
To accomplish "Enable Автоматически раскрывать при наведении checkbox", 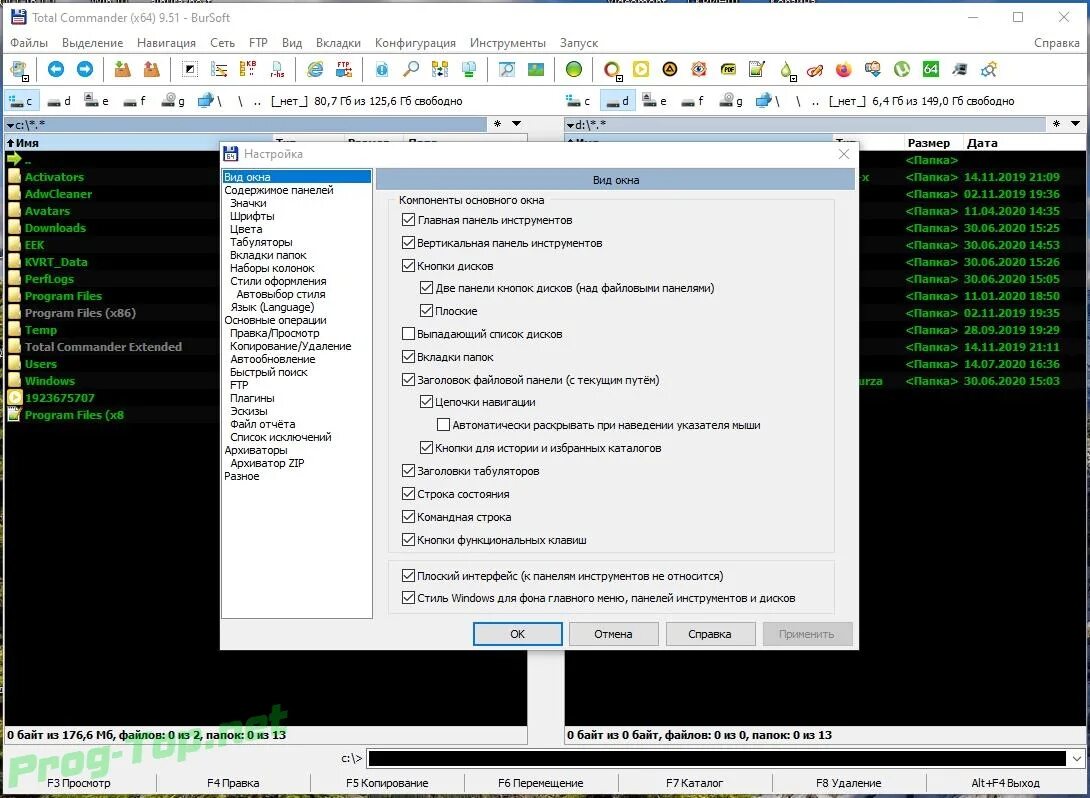I will 443,425.
